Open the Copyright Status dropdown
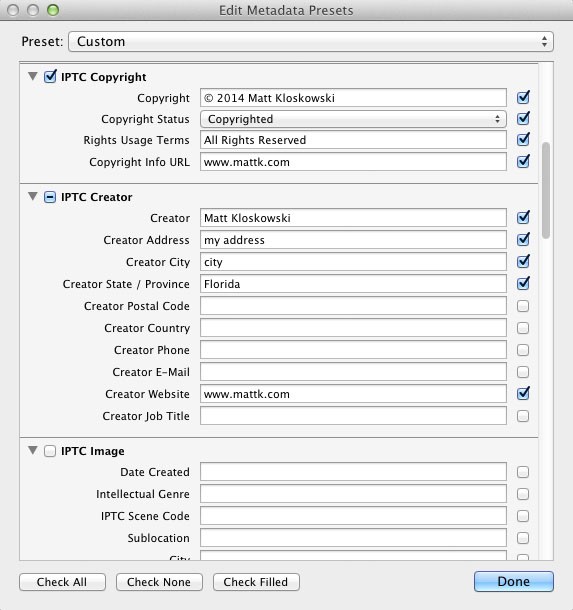This screenshot has width=573, height=610. (353, 119)
